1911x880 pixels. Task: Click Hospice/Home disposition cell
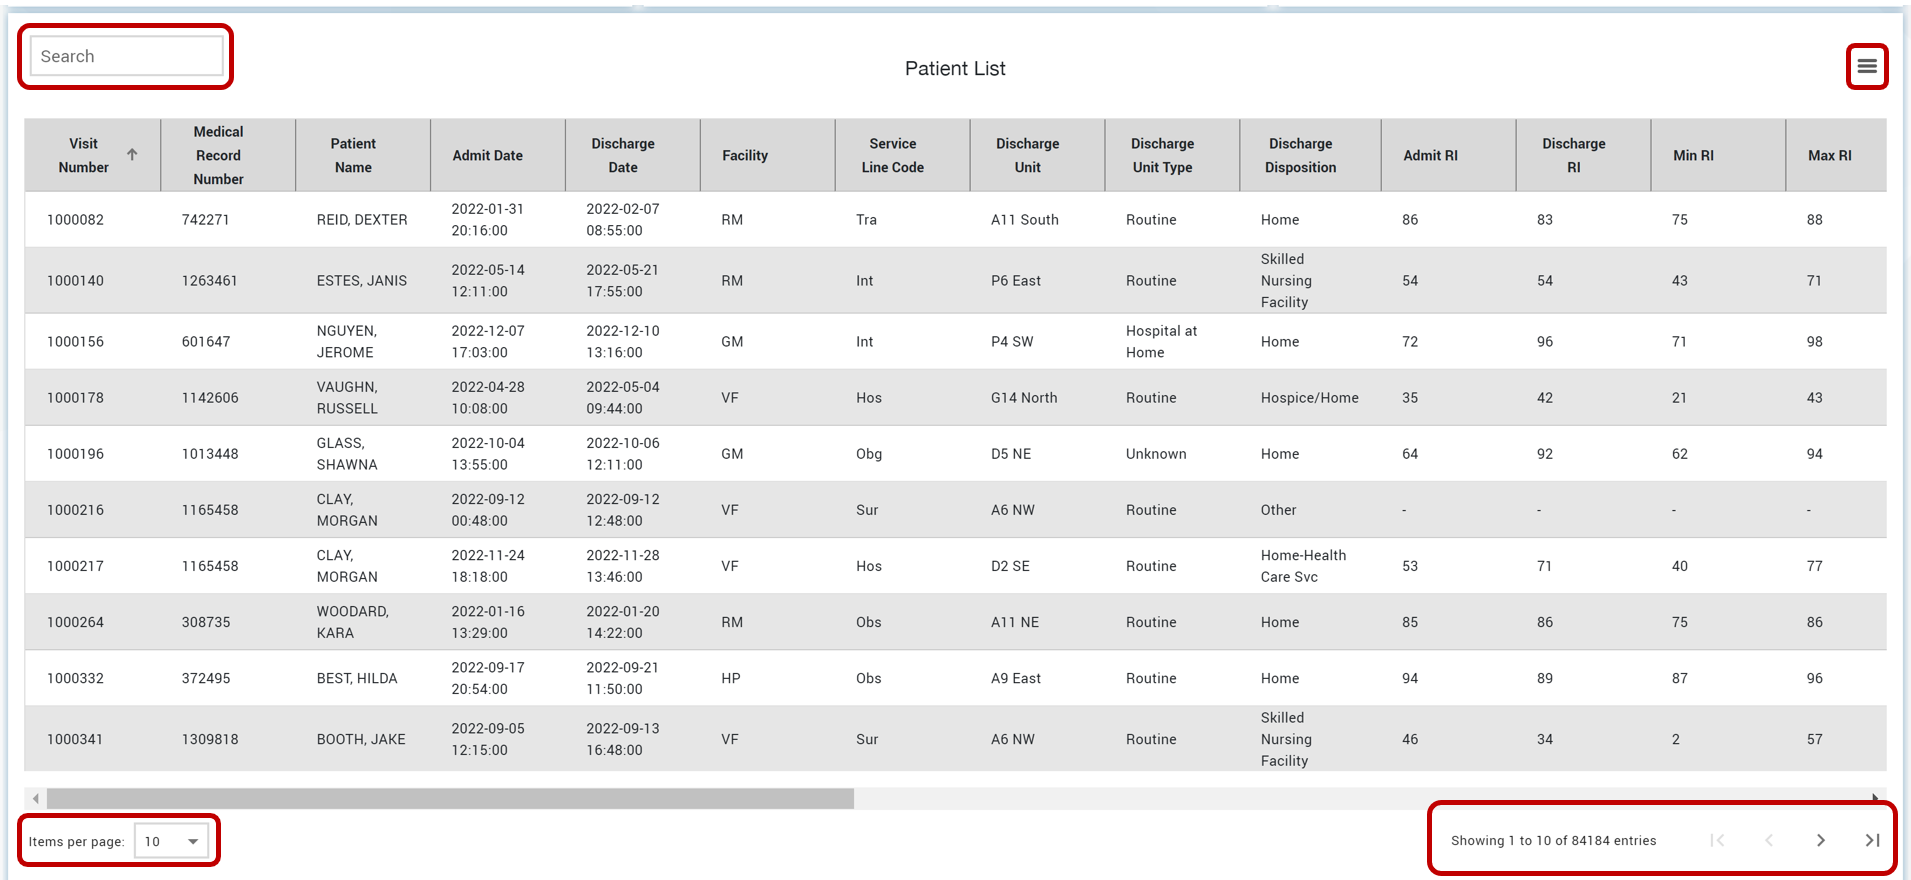[x=1310, y=398]
